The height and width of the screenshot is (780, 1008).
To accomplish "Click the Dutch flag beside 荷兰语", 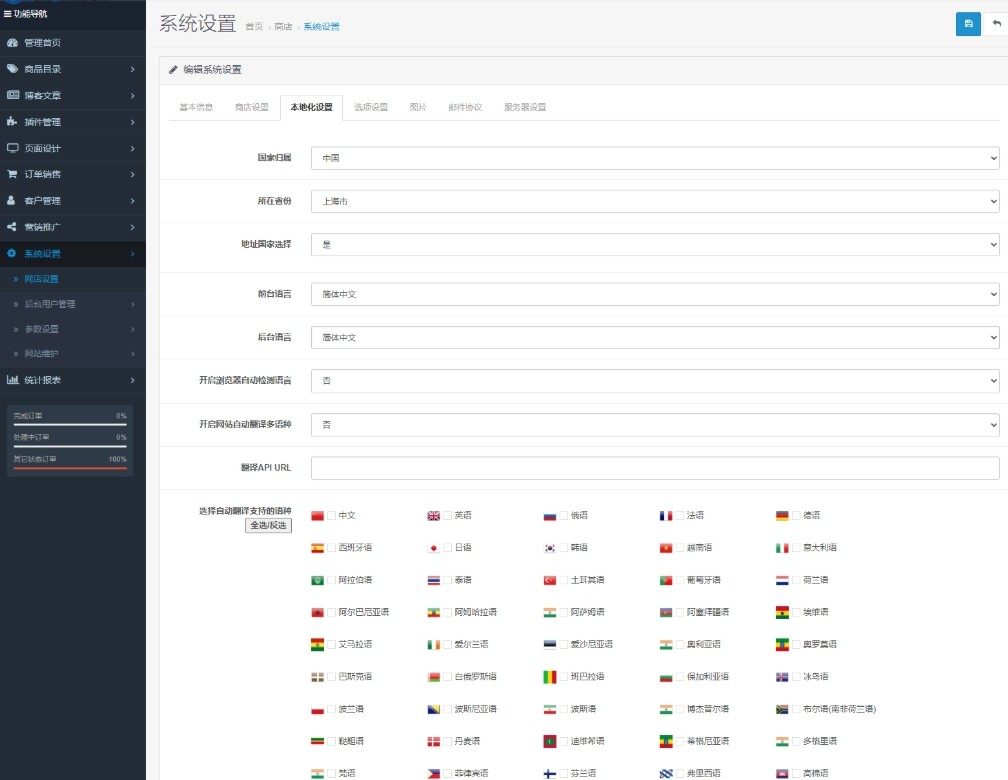I will [x=782, y=580].
